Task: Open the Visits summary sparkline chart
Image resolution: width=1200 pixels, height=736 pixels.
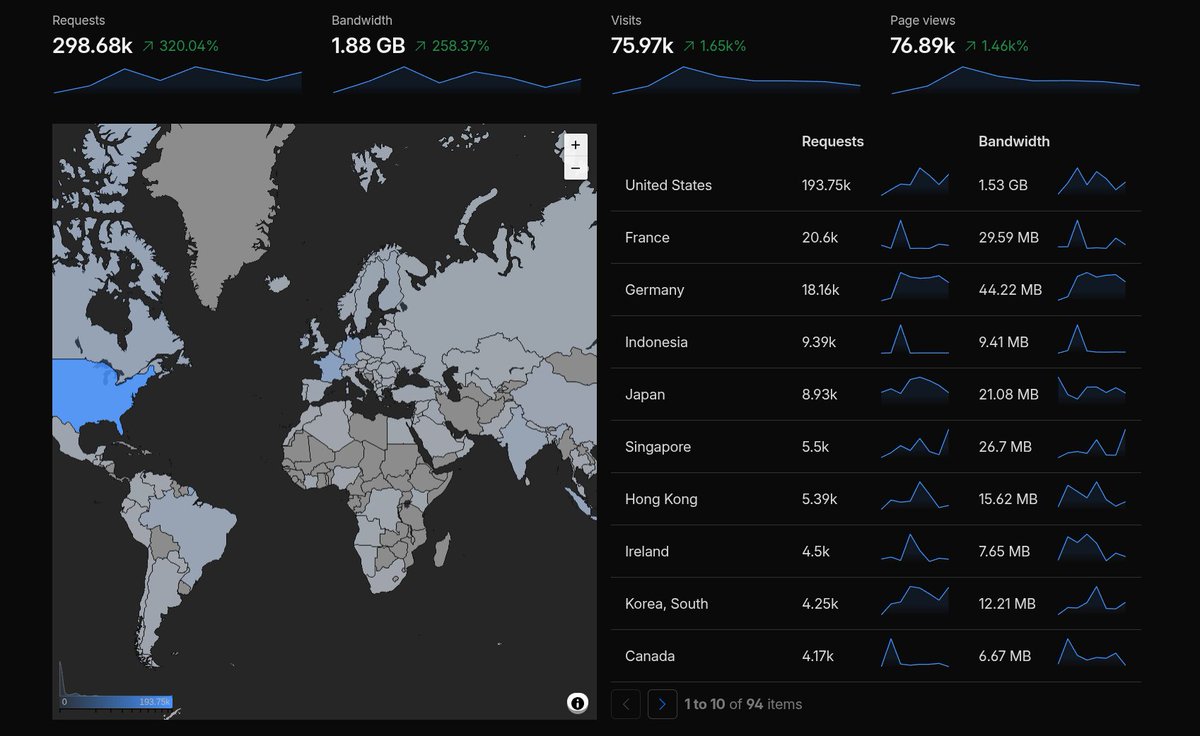Action: point(736,80)
